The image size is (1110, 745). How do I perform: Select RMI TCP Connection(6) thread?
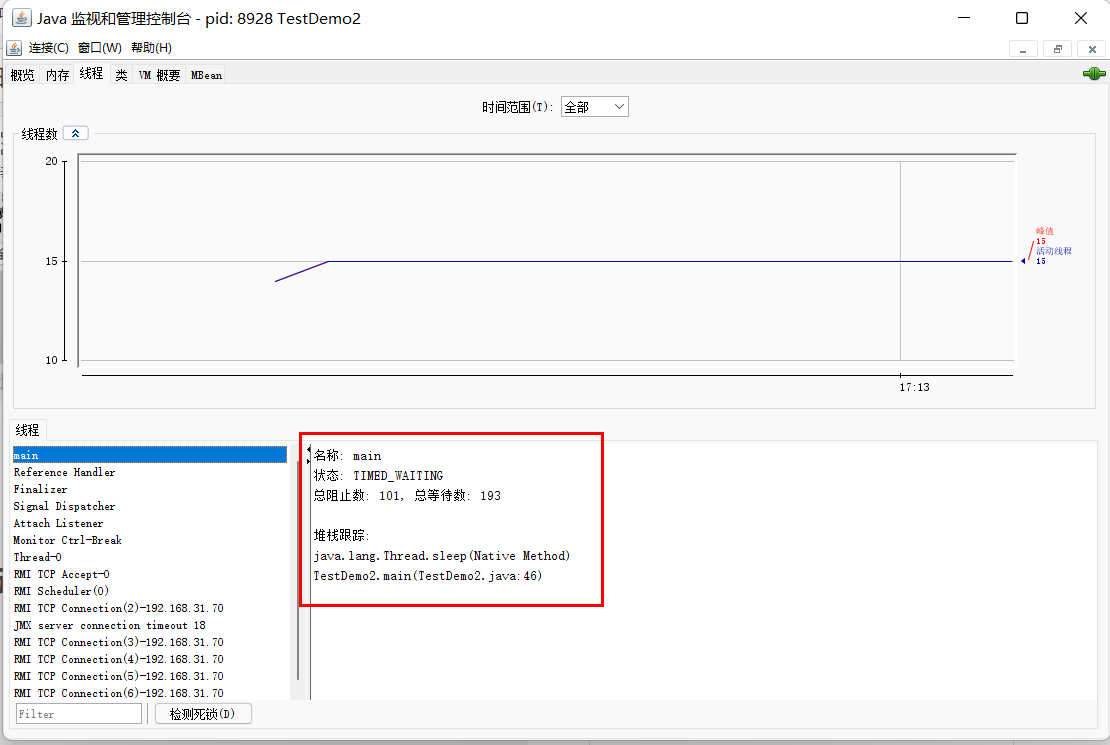tap(150, 693)
